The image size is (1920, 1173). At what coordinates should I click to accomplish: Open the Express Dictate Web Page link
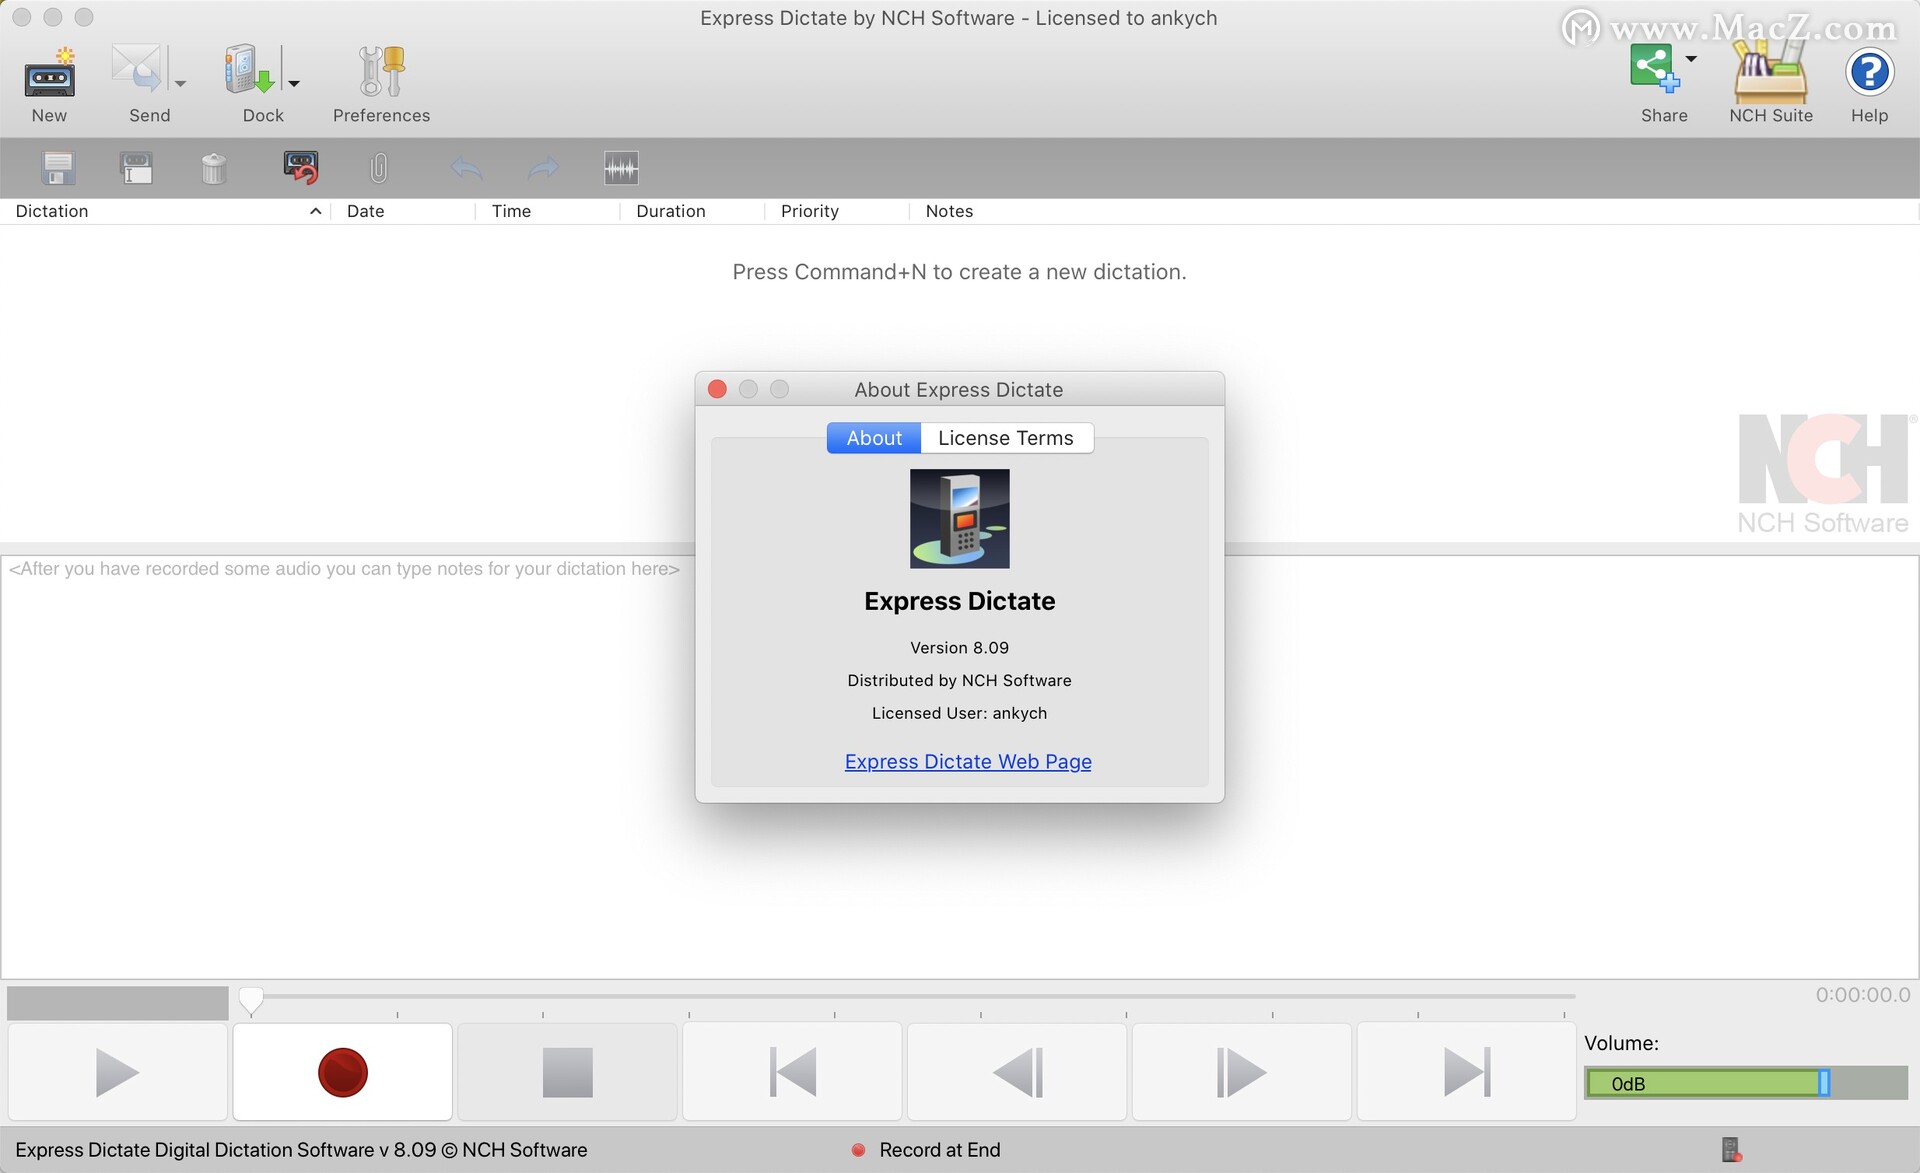point(968,762)
